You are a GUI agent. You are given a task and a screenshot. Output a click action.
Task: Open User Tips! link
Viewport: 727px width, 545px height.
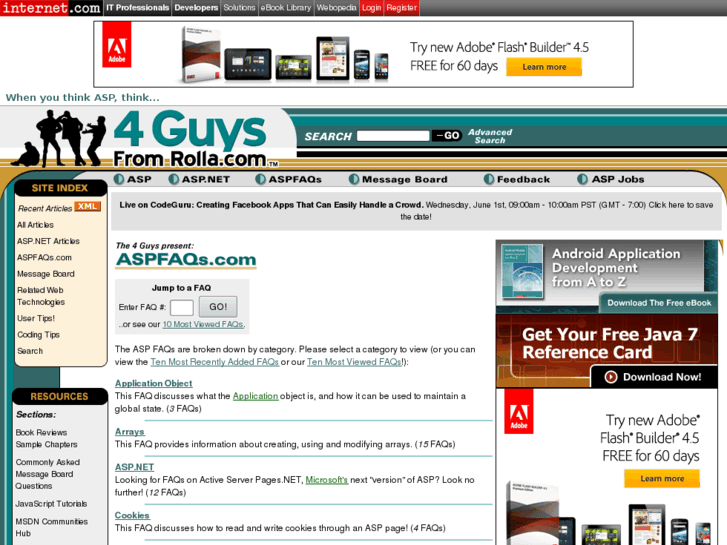36,318
